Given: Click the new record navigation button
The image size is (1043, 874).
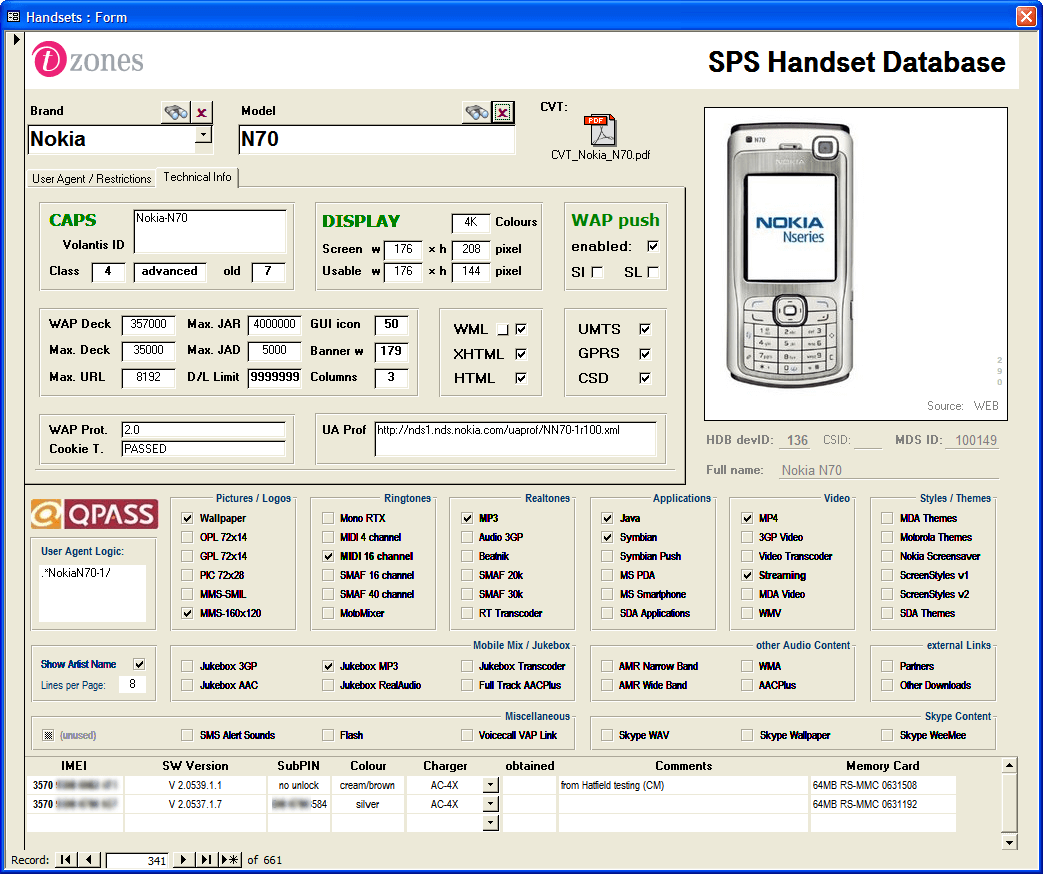Looking at the screenshot, I should click(x=230, y=860).
